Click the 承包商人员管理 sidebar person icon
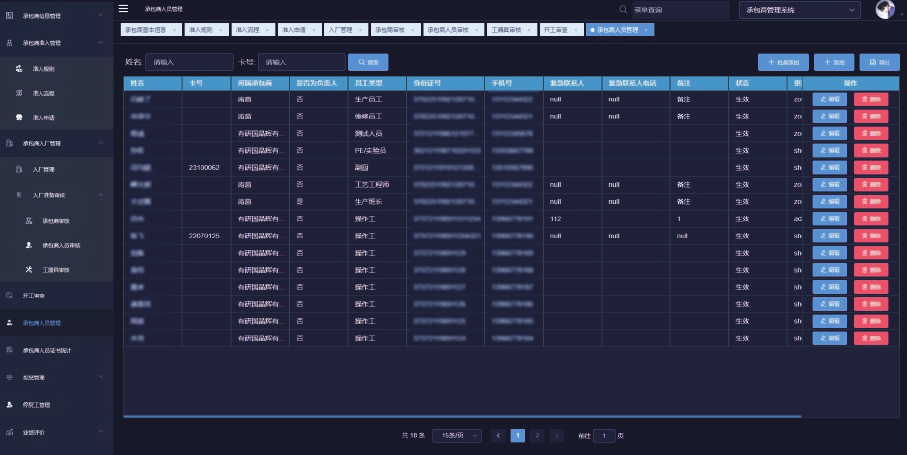Image resolution: width=907 pixels, height=455 pixels. click(x=10, y=323)
